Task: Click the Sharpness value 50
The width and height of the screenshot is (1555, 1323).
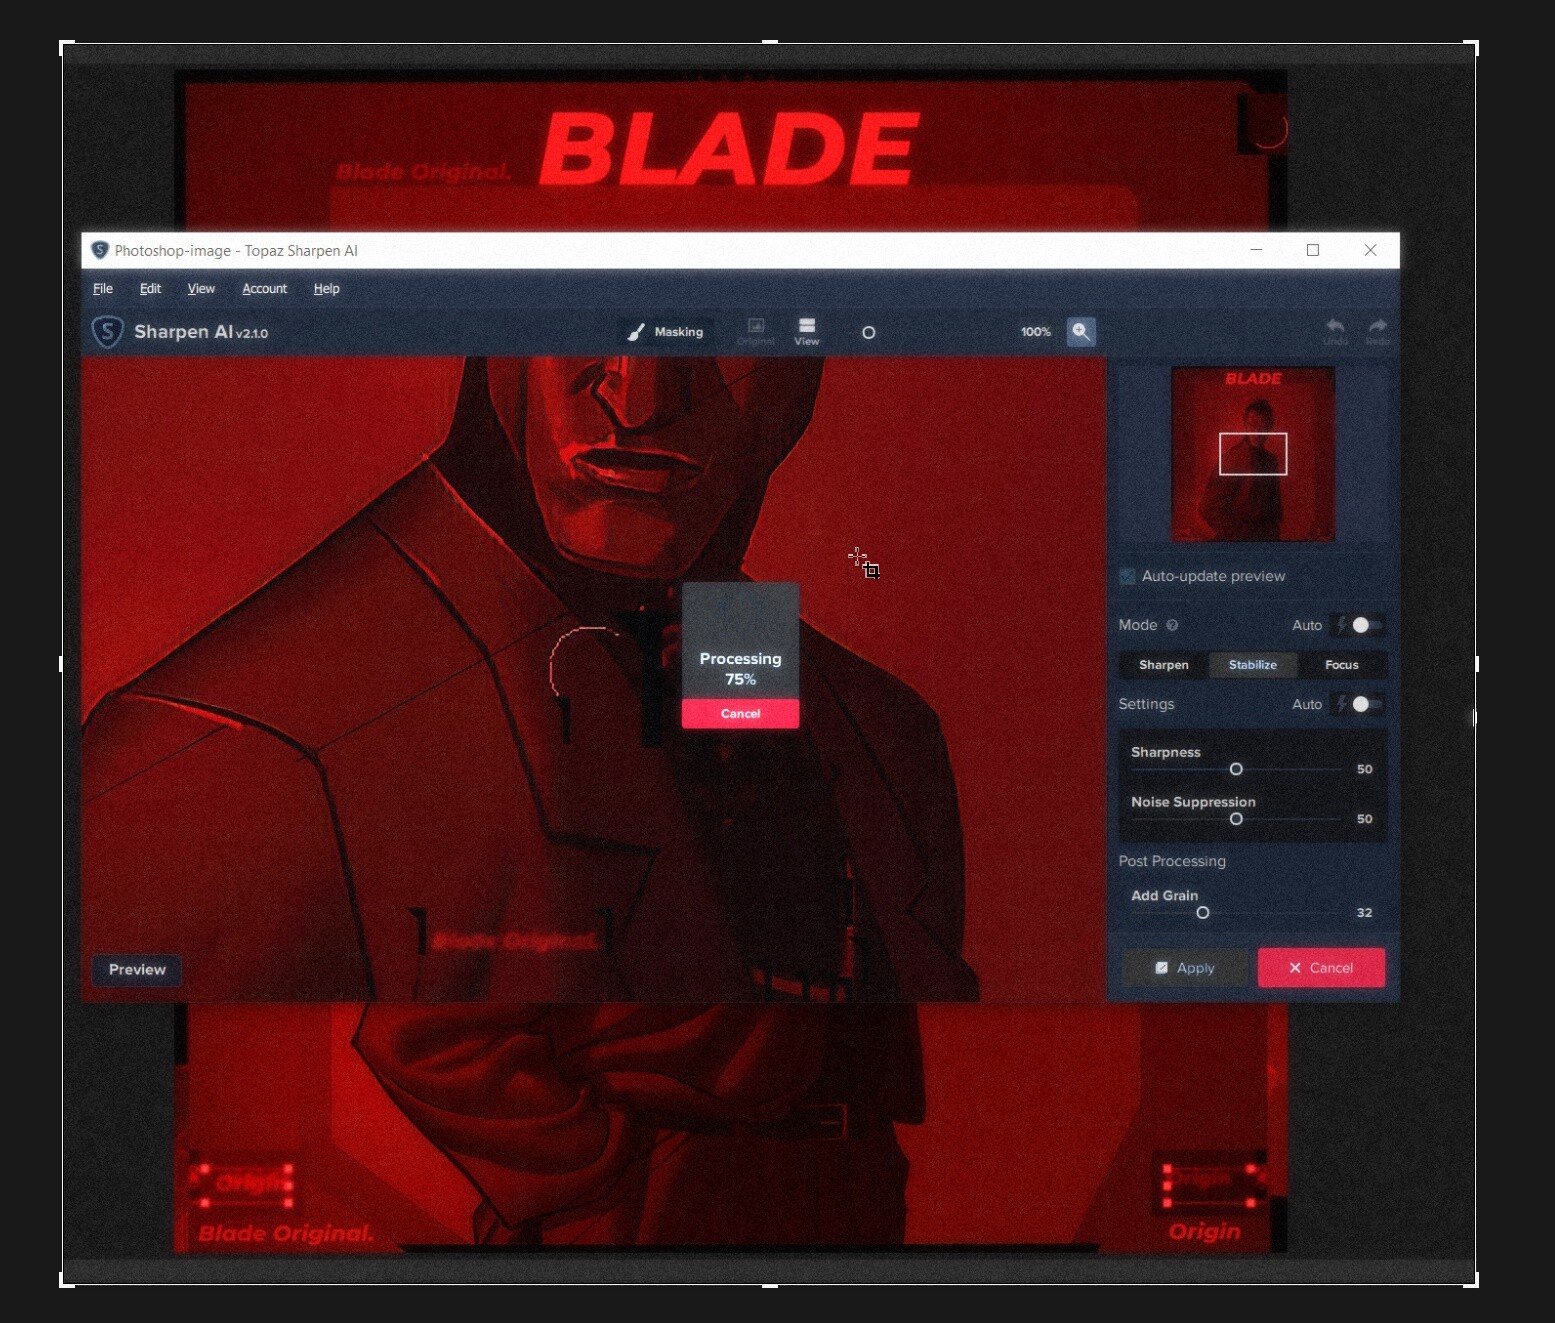Action: (x=1364, y=769)
